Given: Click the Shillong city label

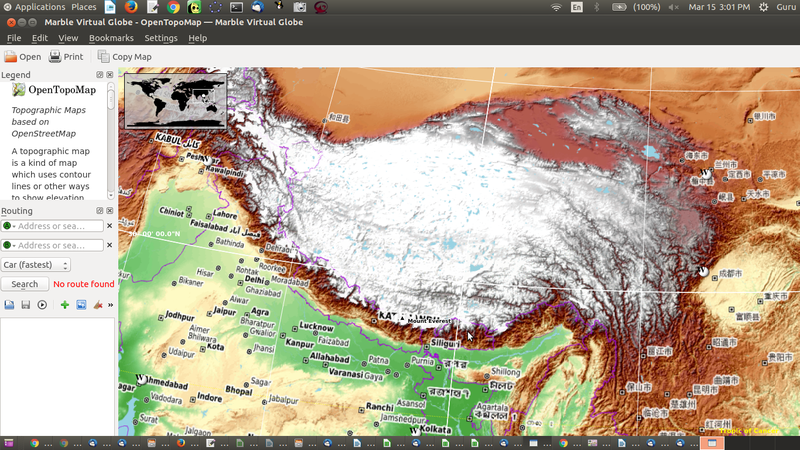Looking at the screenshot, I should [506, 372].
